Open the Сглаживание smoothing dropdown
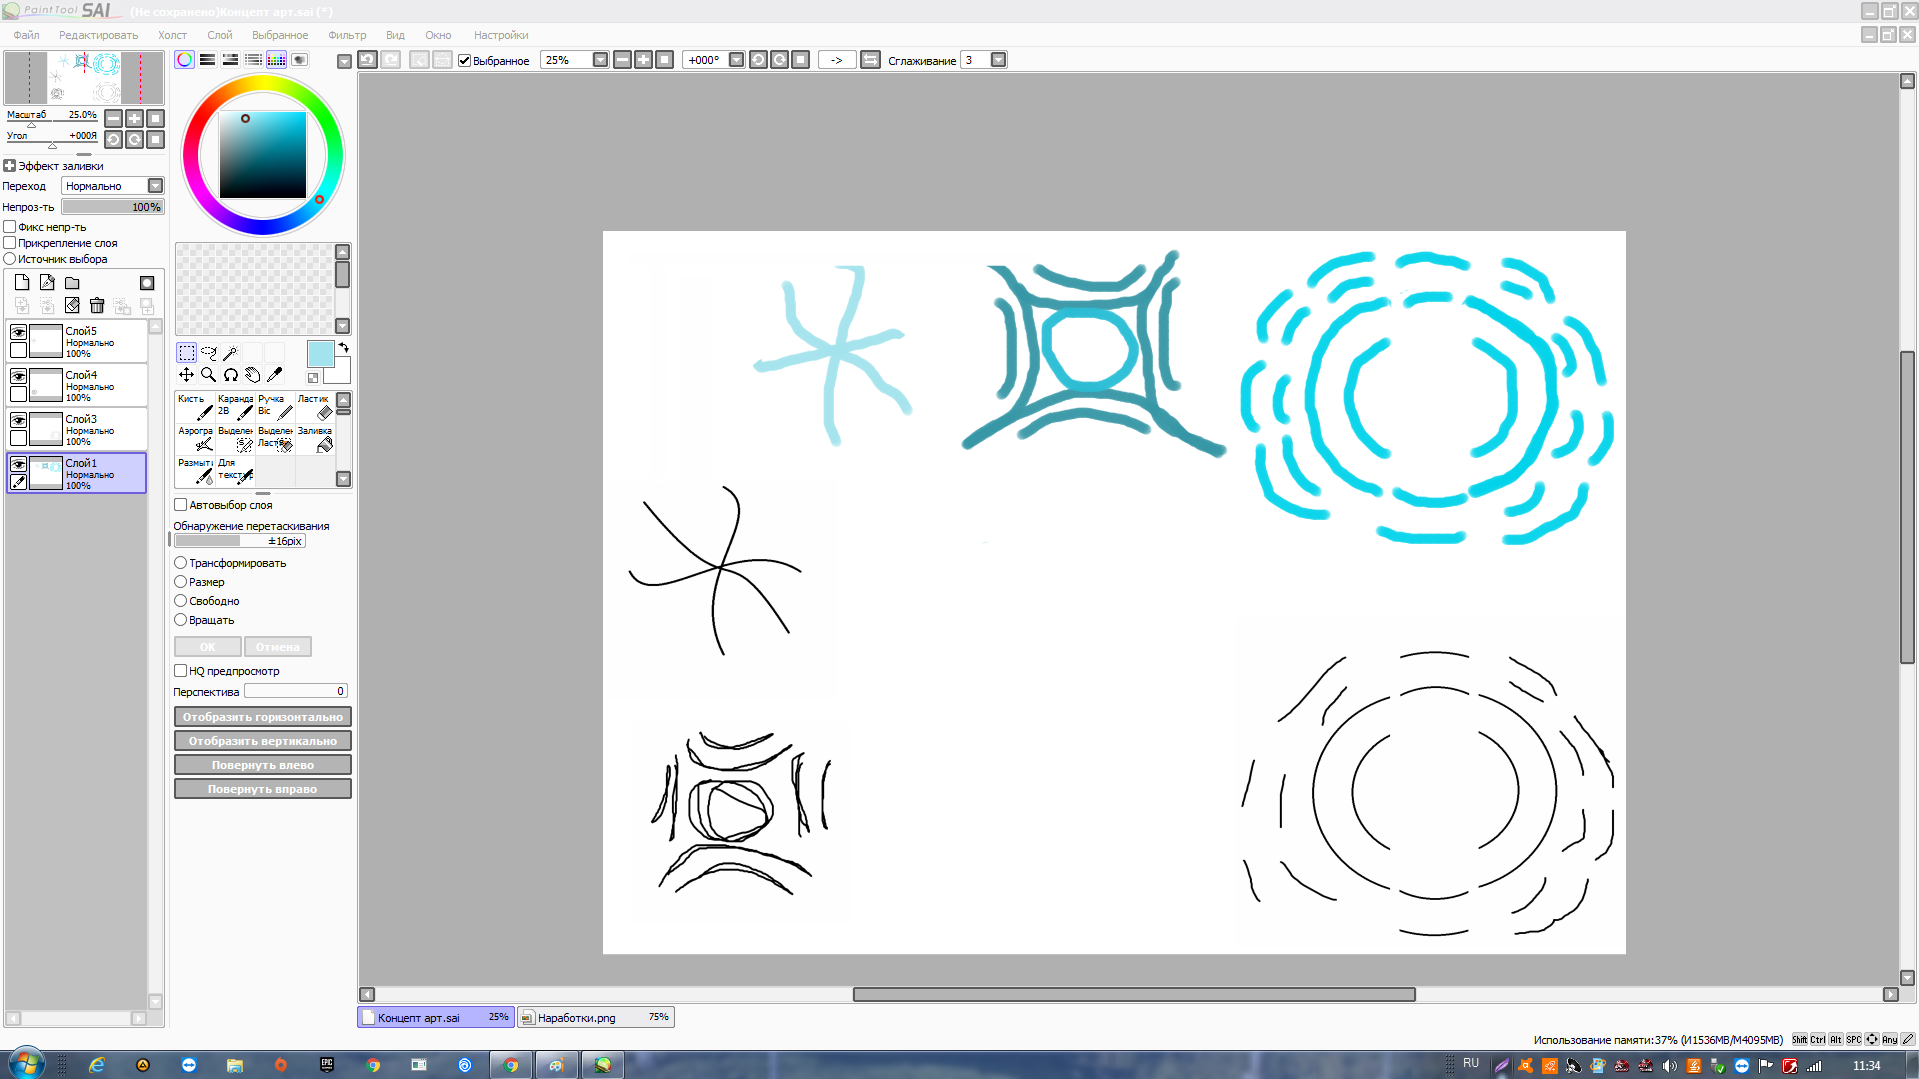 tap(998, 60)
